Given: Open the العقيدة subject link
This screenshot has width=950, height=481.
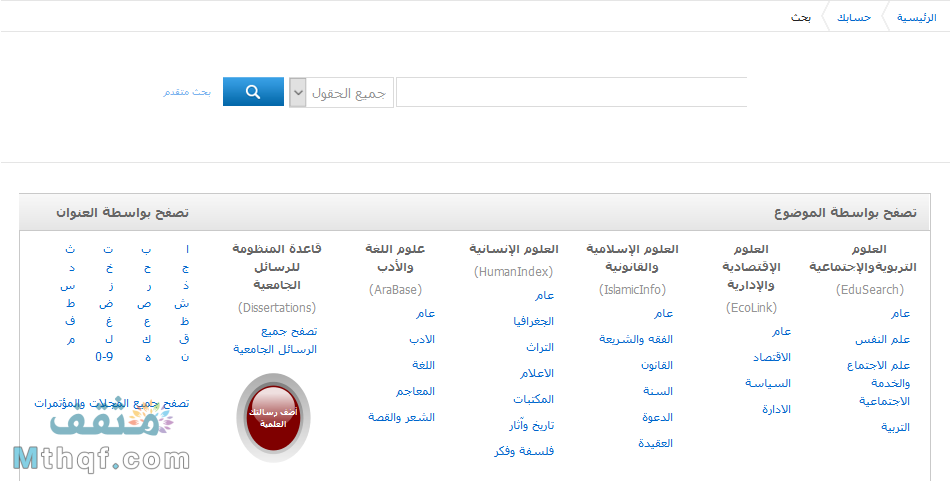Looking at the screenshot, I should click(656, 443).
